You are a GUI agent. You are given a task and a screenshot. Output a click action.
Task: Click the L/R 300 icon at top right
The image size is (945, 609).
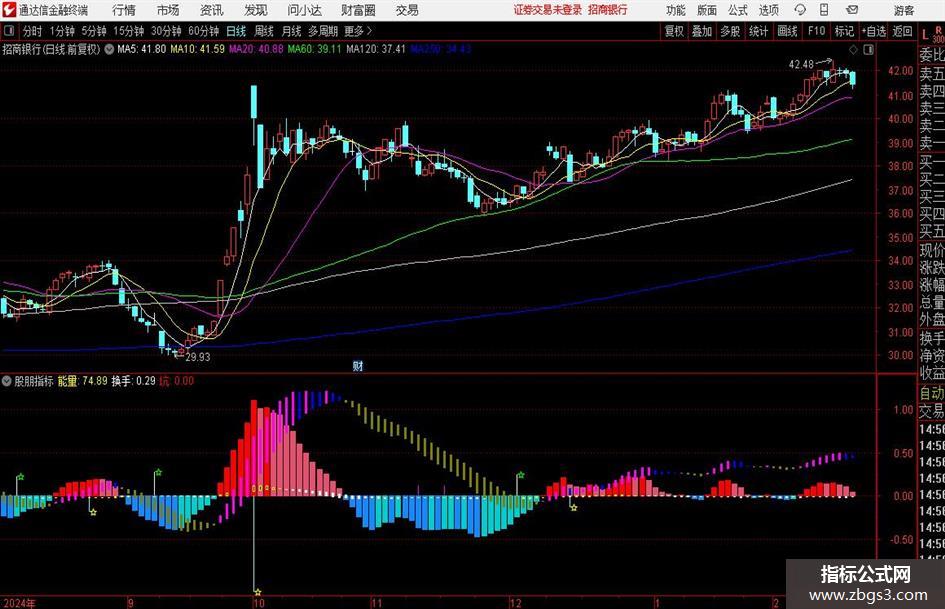point(932,33)
